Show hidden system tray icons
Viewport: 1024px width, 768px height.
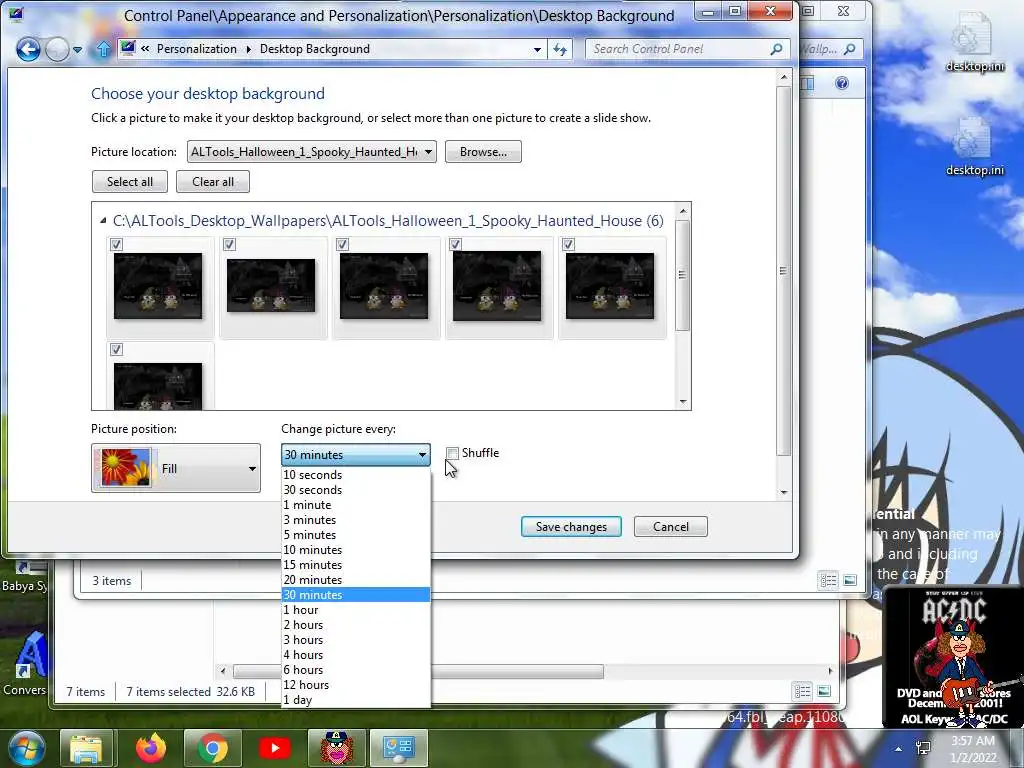pyautogui.click(x=899, y=749)
